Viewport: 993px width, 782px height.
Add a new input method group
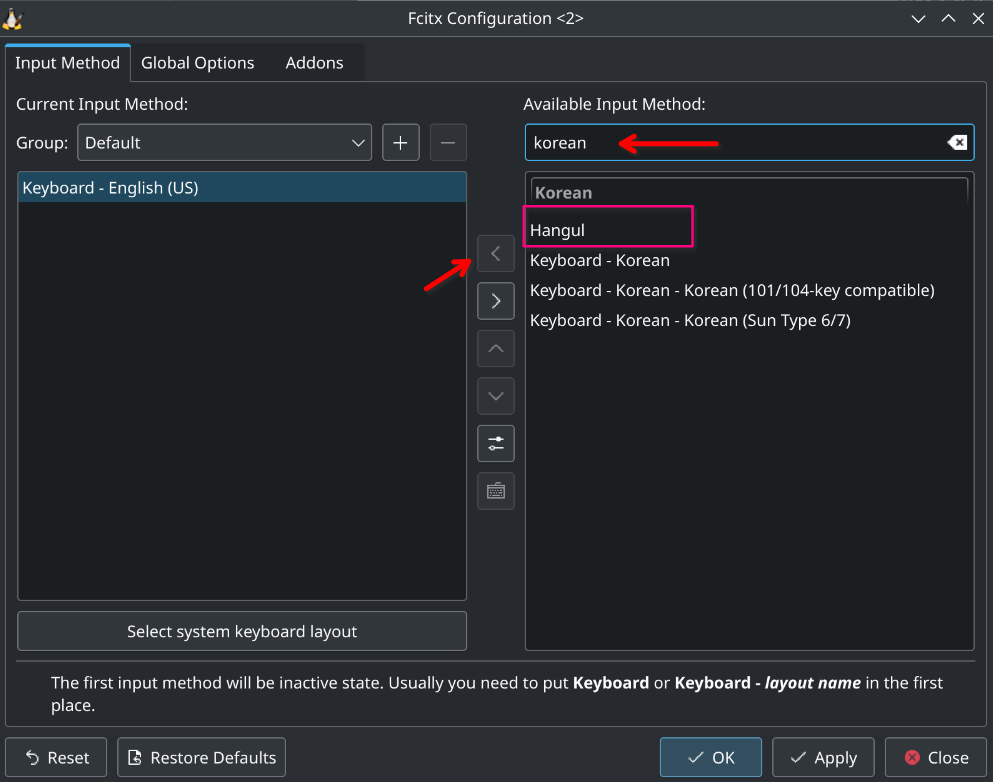[400, 142]
